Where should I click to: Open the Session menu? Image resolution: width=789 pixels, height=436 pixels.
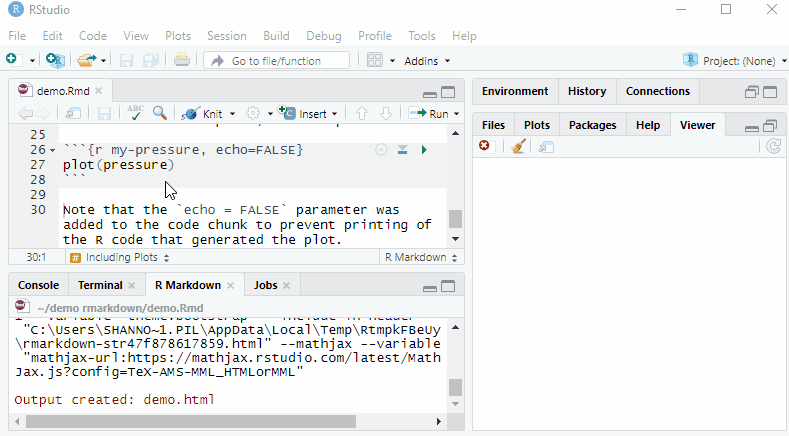tap(226, 36)
